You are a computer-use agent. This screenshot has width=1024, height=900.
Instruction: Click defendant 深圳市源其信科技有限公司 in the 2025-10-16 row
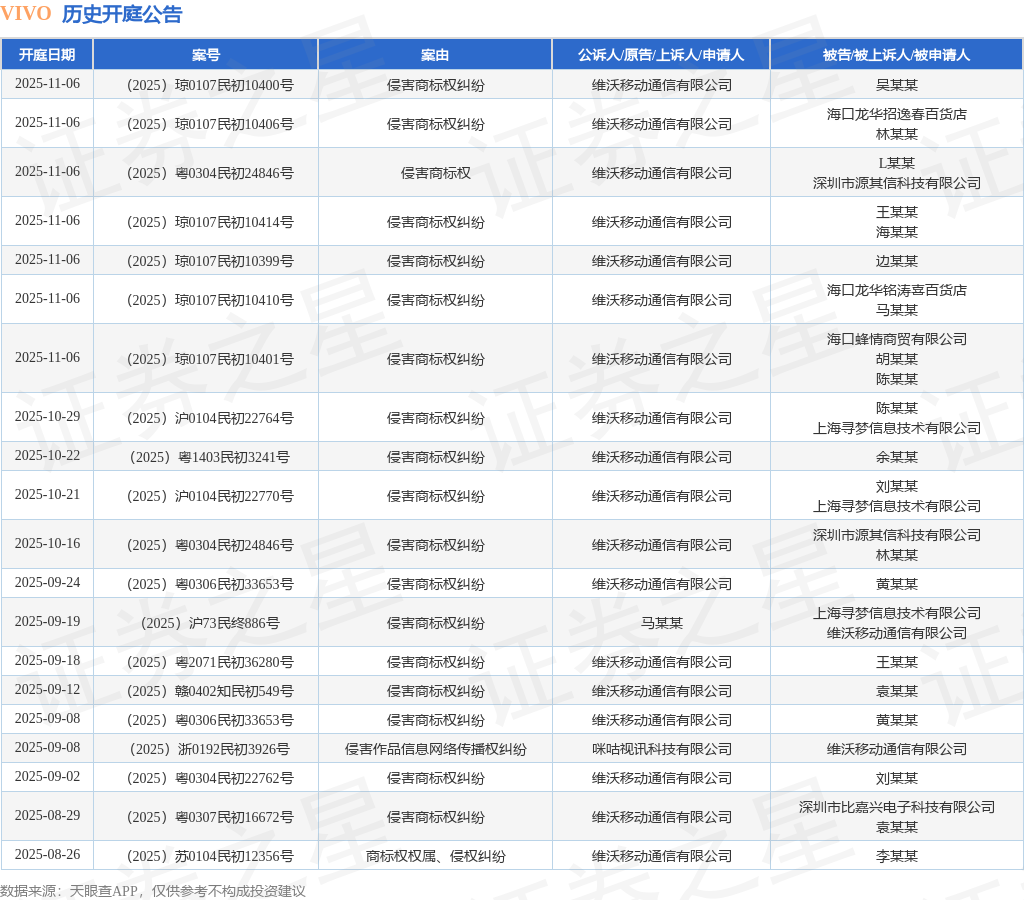pyautogui.click(x=897, y=535)
